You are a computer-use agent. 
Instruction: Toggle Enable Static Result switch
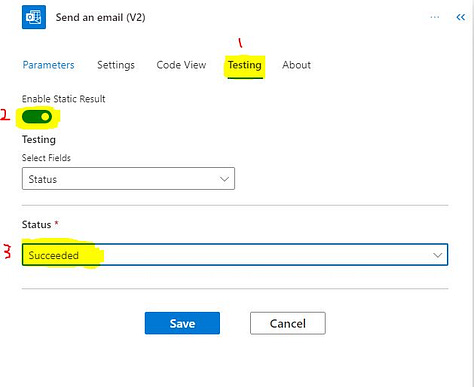pyautogui.click(x=37, y=117)
